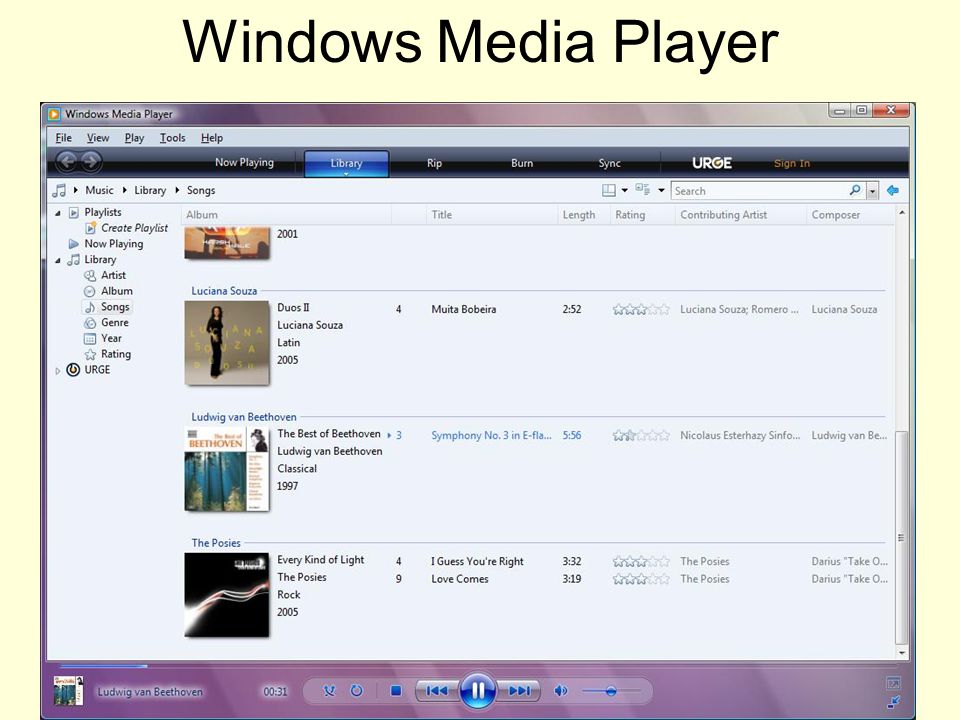
Task: Open the search options dropdown arrow
Action: (x=872, y=191)
